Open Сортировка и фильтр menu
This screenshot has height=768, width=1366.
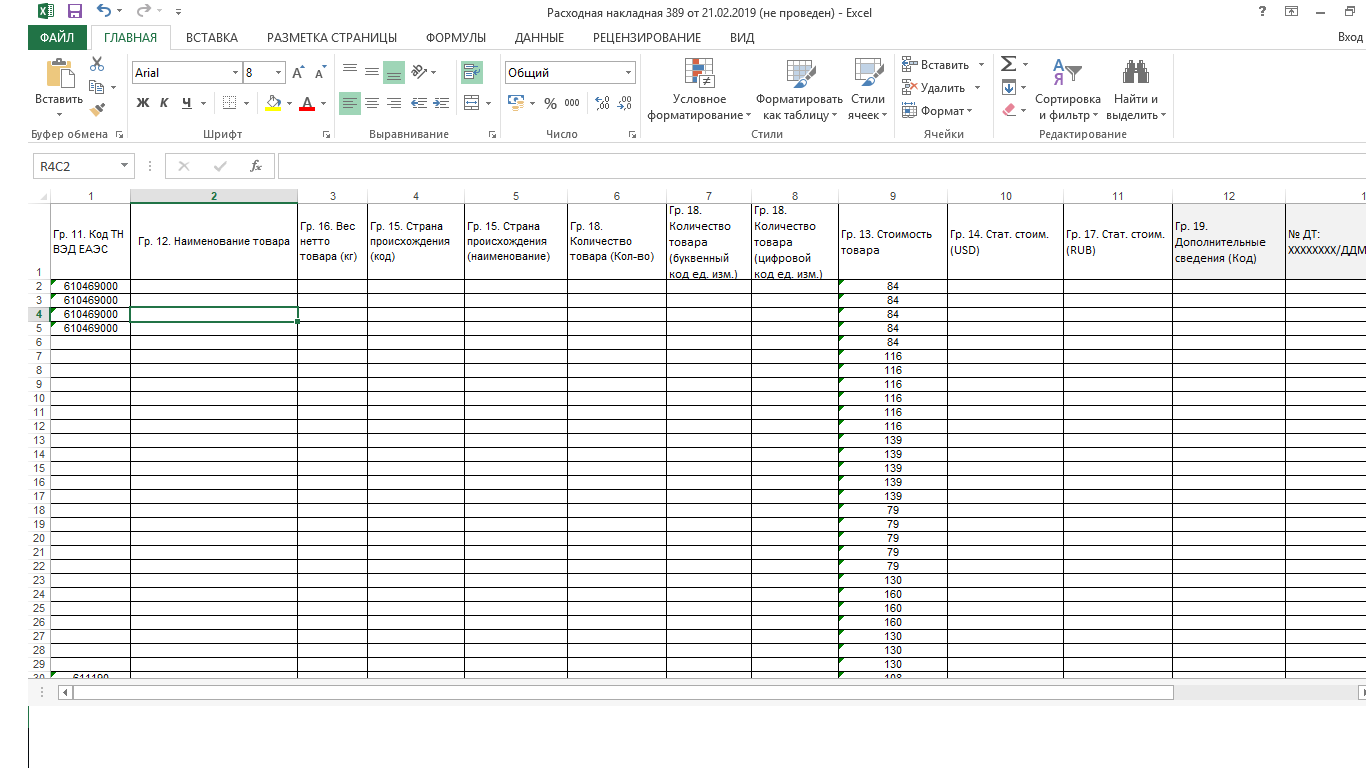[1067, 89]
